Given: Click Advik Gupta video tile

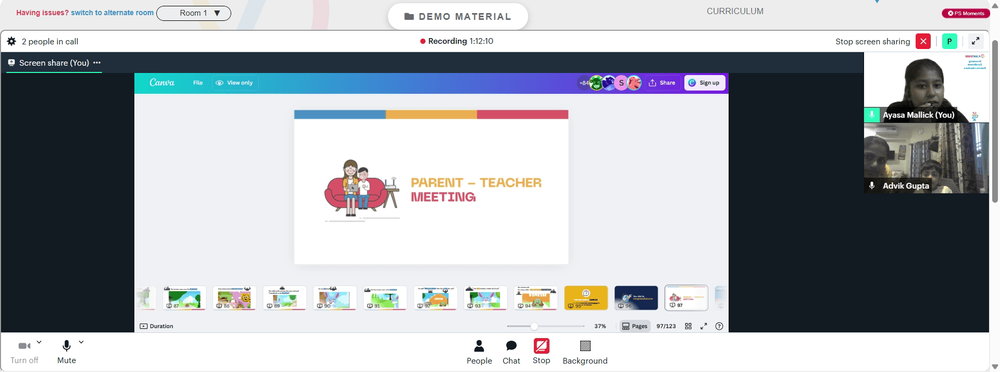Looking at the screenshot, I should tap(926, 158).
